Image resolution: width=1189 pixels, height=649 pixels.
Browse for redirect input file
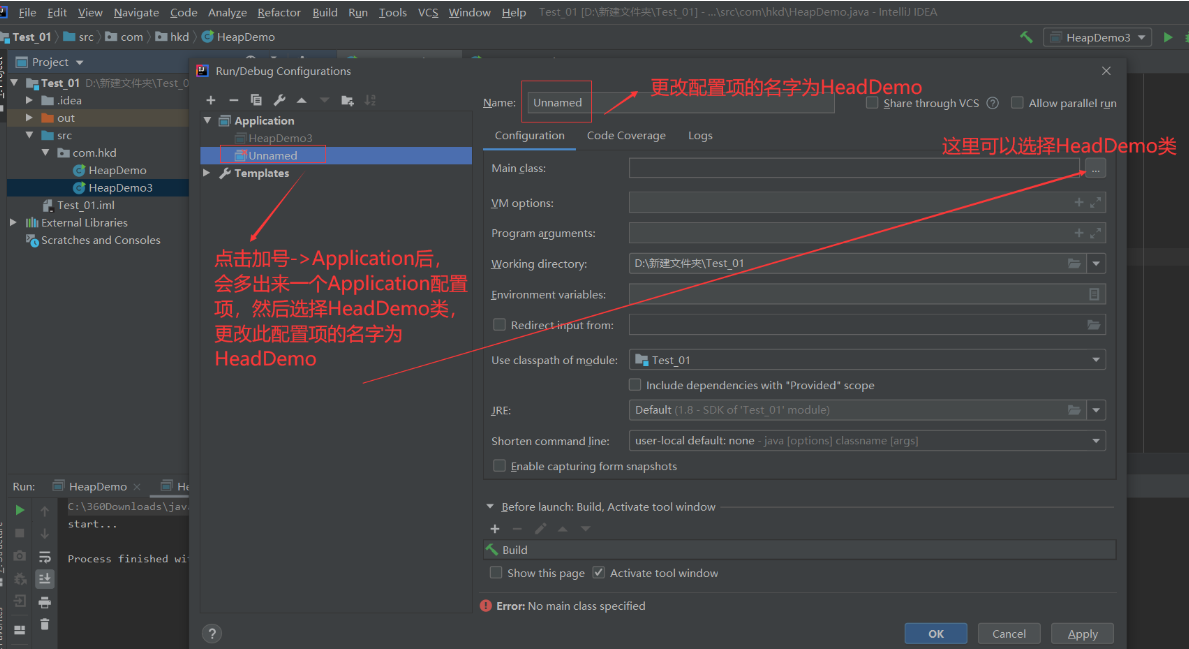tap(1093, 324)
